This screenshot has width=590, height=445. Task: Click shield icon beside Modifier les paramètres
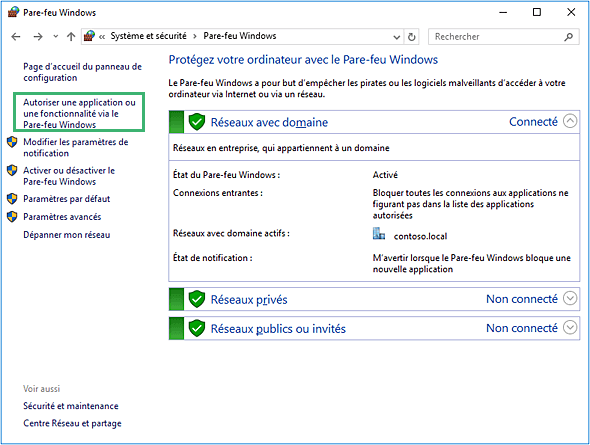pos(12,142)
